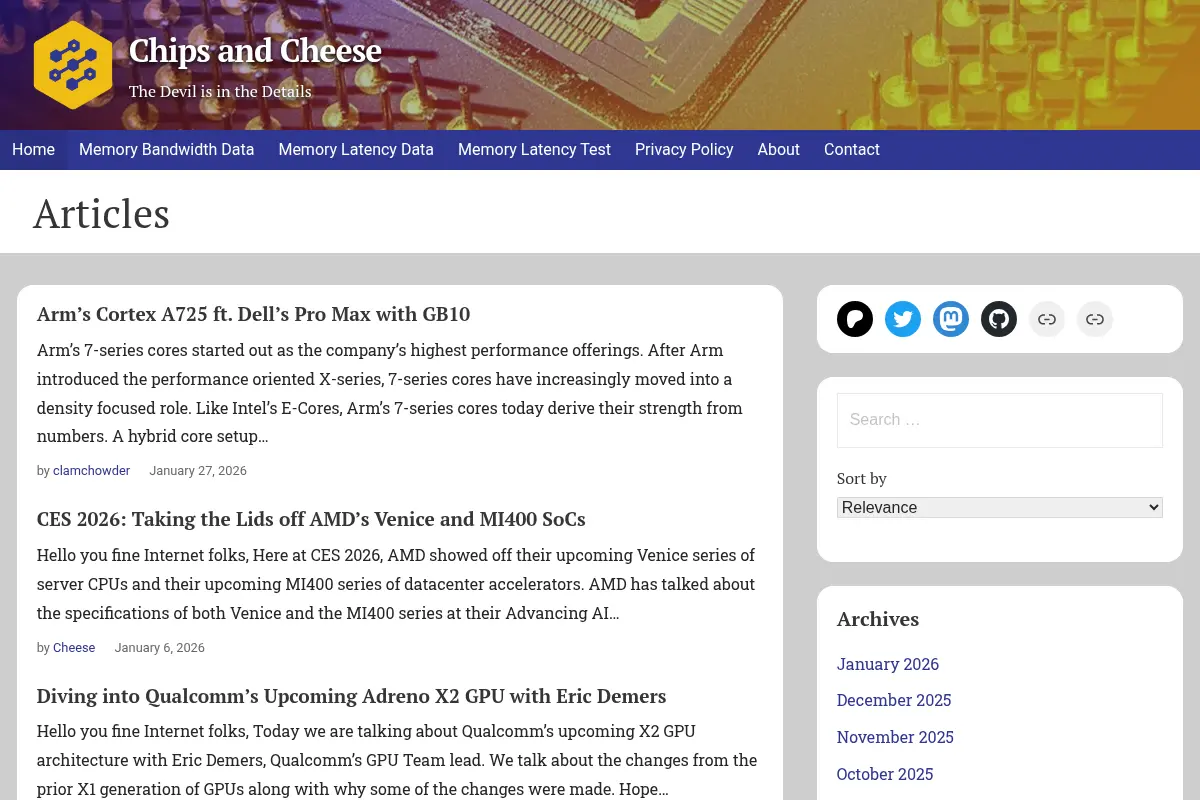The height and width of the screenshot is (800, 1200).
Task: Click the first generic link icon
Action: 1047,319
